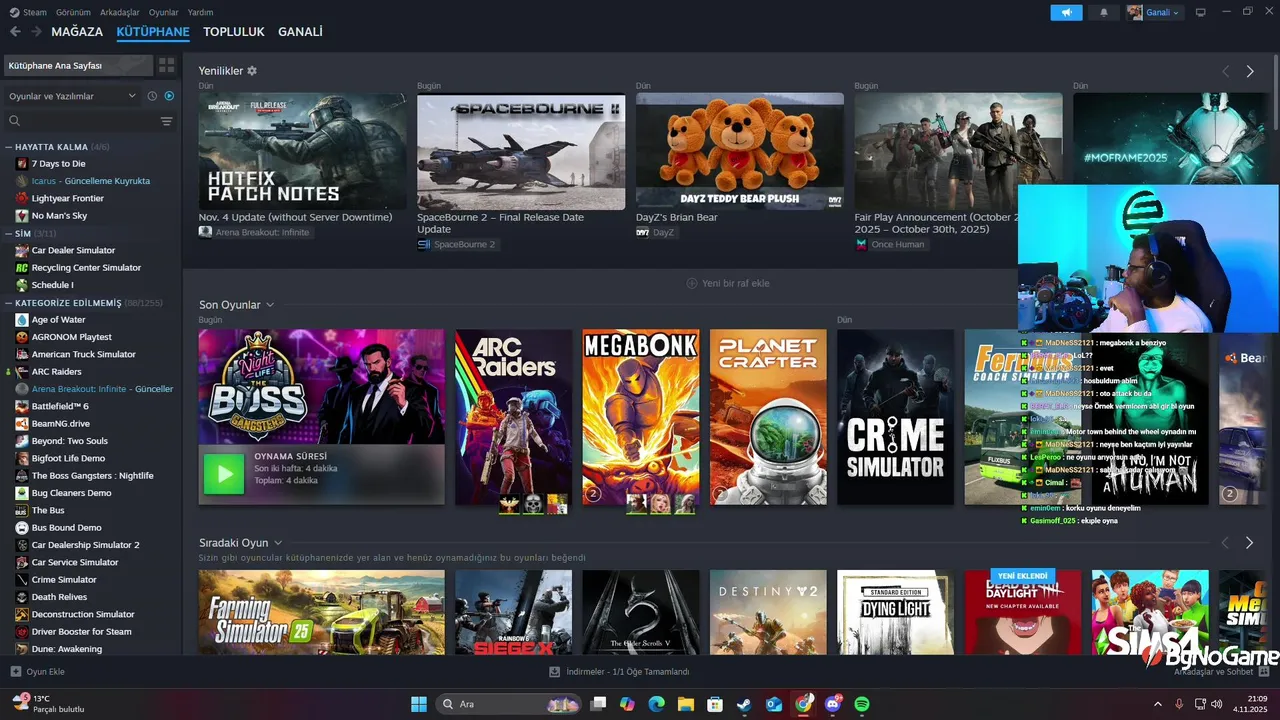Open Copilot from the taskbar
Screen dimensions: 1280x720
[627, 704]
